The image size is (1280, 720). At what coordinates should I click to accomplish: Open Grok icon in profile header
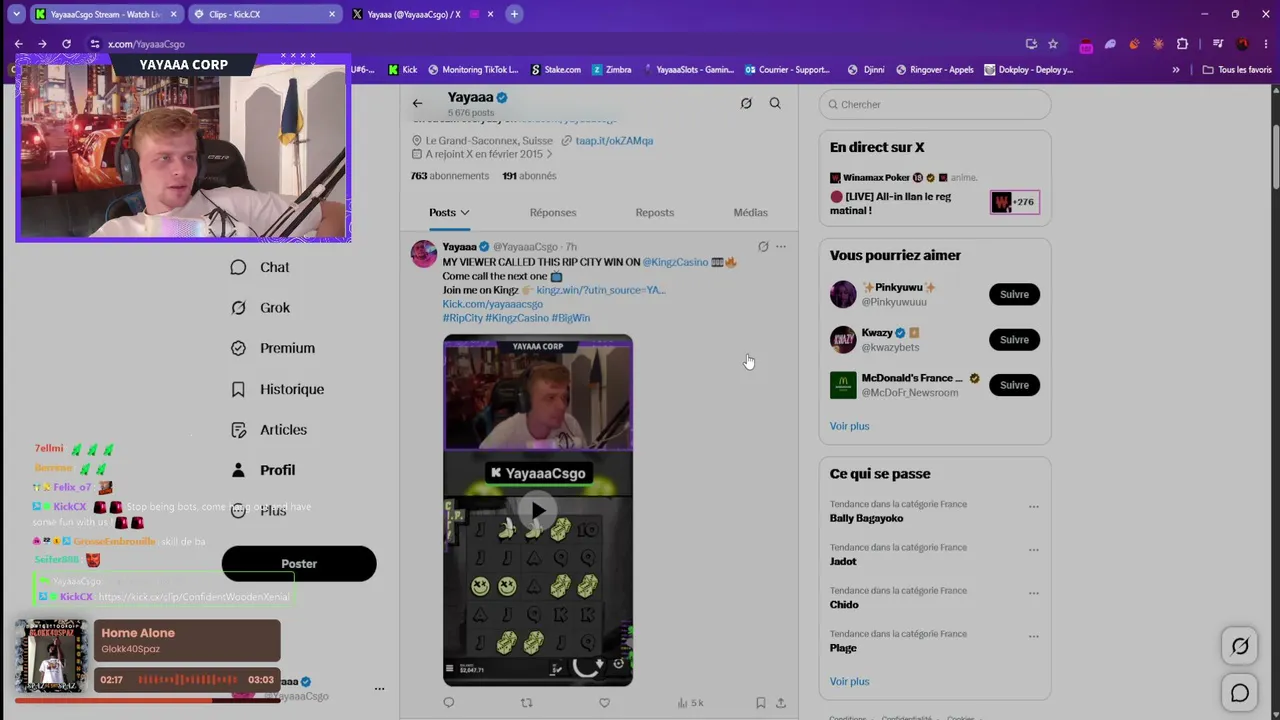coord(746,103)
